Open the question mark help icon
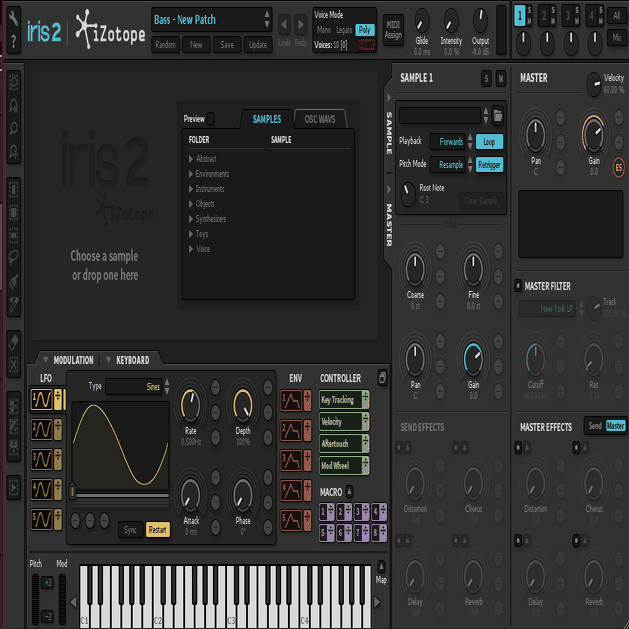Image resolution: width=629 pixels, height=629 pixels. [14, 40]
